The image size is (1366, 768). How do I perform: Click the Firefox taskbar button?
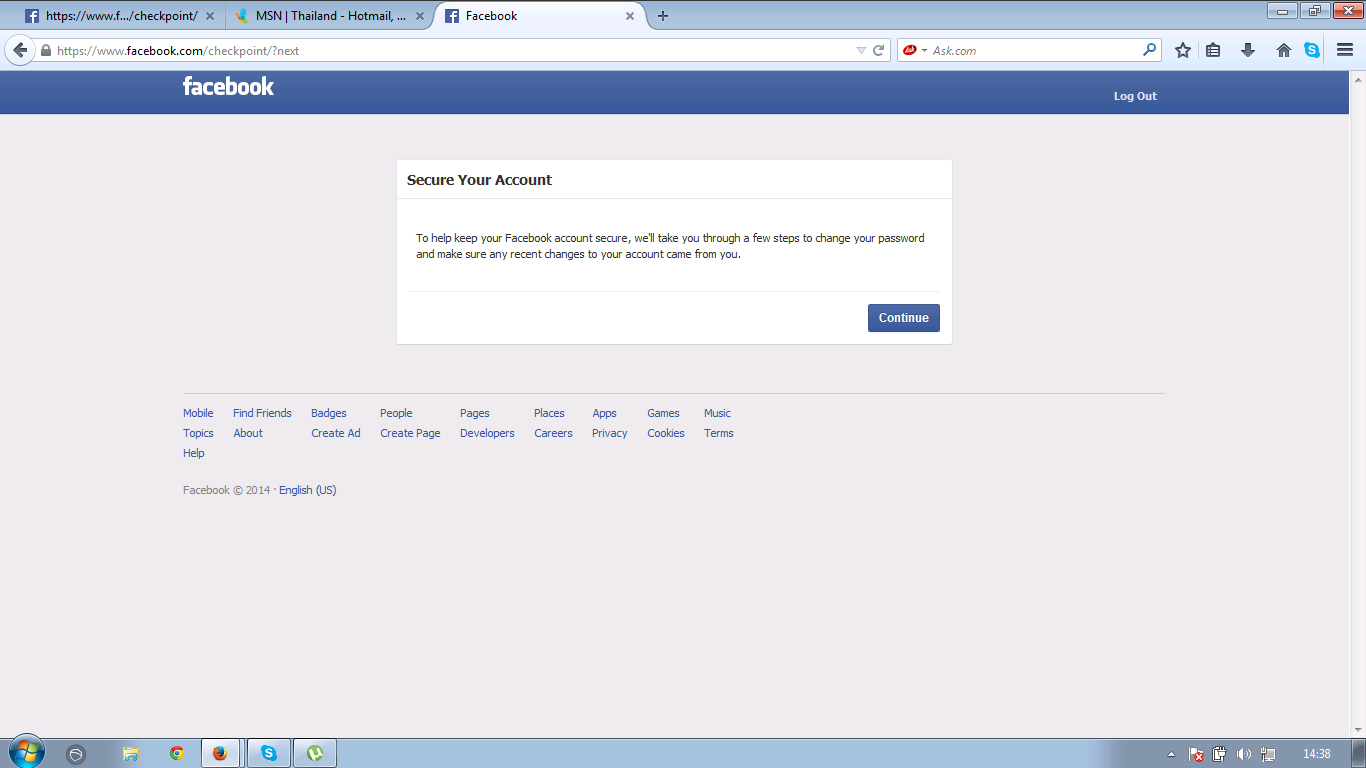[x=220, y=753]
